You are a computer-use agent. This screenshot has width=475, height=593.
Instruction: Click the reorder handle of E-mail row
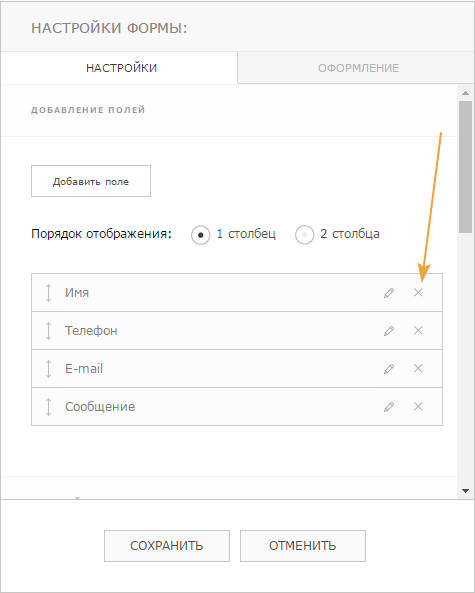tap(48, 369)
